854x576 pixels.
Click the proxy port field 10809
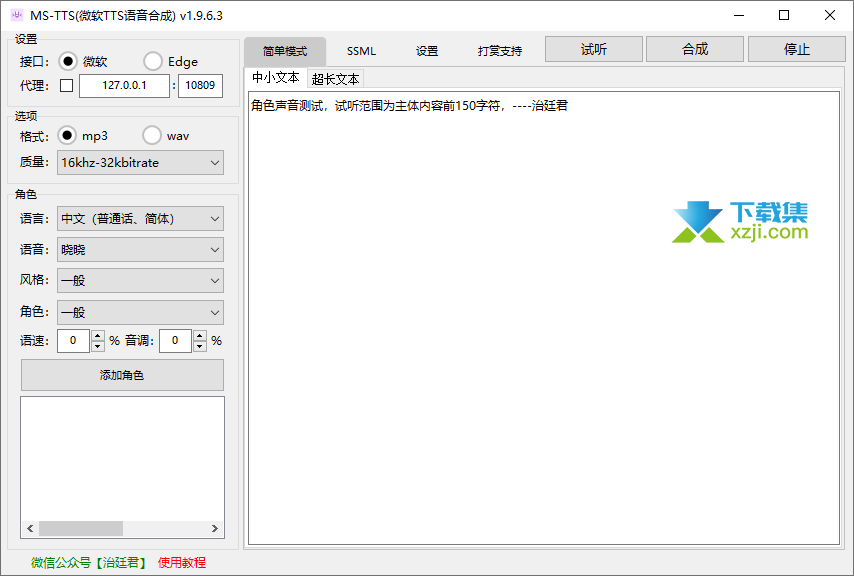pyautogui.click(x=200, y=85)
